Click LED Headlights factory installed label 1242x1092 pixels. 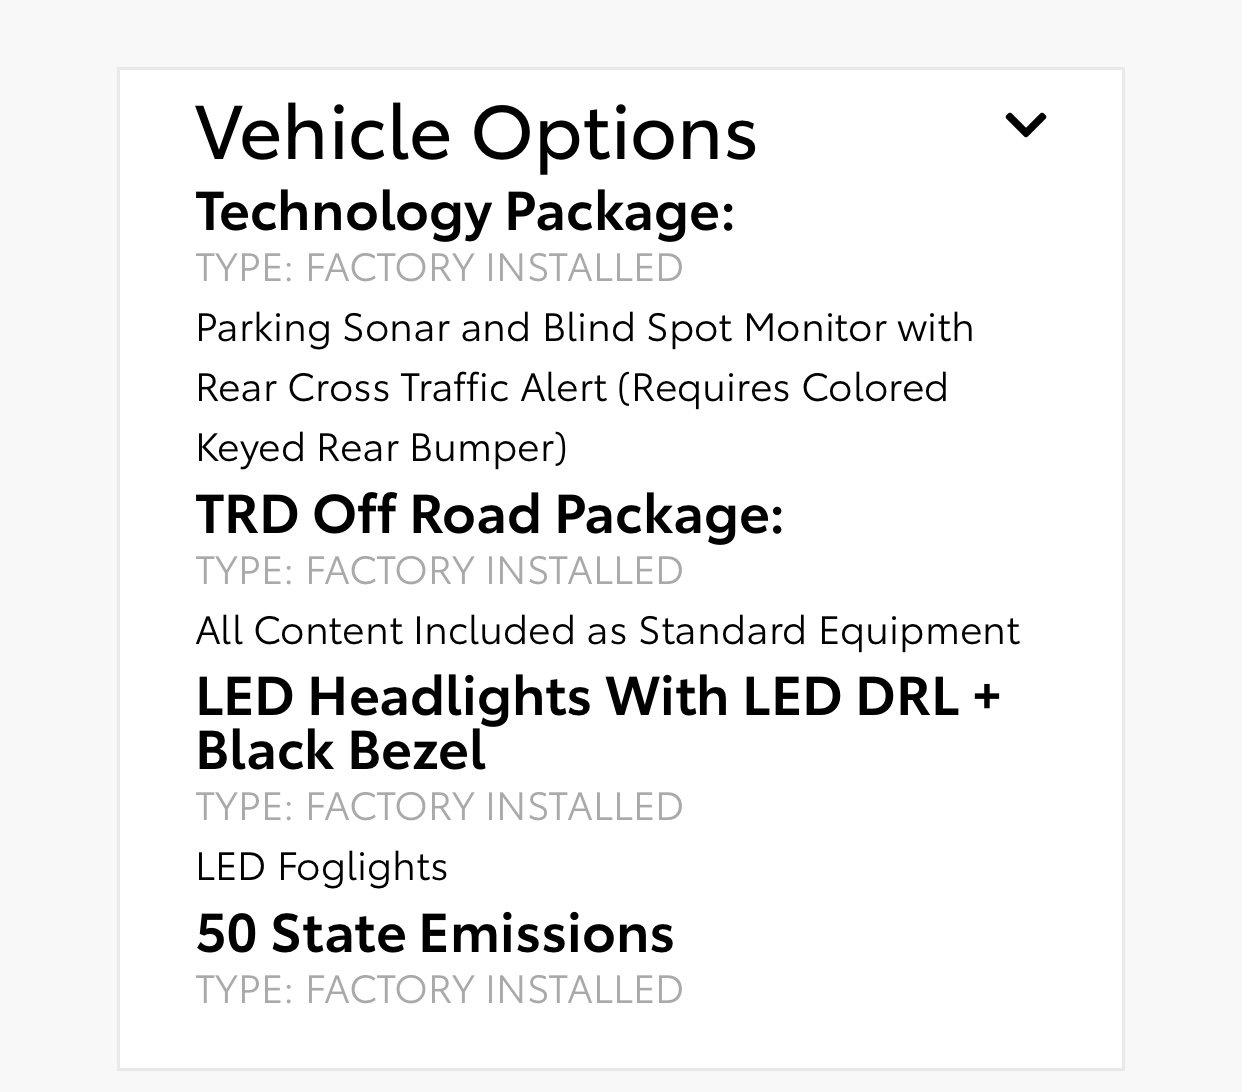[x=439, y=806]
